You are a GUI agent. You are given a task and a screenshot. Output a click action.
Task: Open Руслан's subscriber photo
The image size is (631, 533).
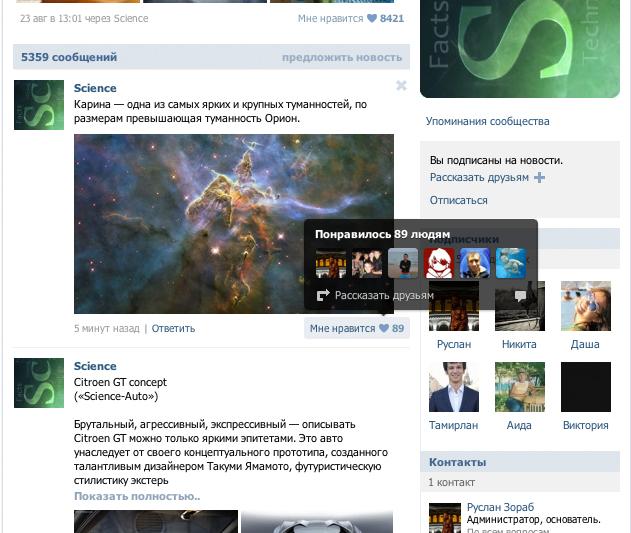point(454,306)
